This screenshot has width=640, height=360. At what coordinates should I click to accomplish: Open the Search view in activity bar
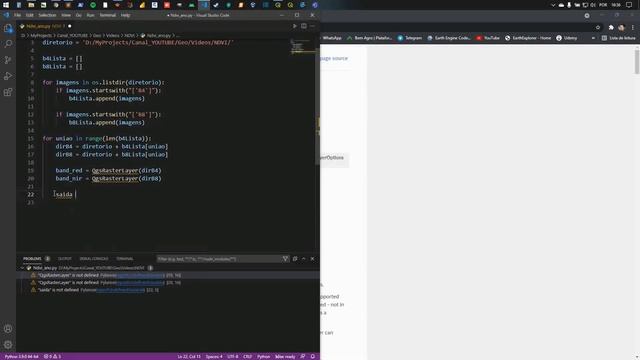click(8, 44)
